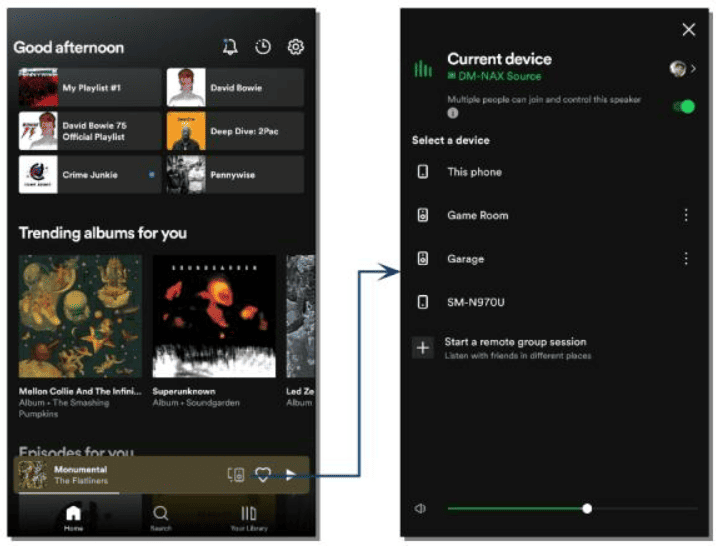The image size is (716, 546).
Task: Click green equalizer bars icon
Action: pyautogui.click(x=423, y=69)
